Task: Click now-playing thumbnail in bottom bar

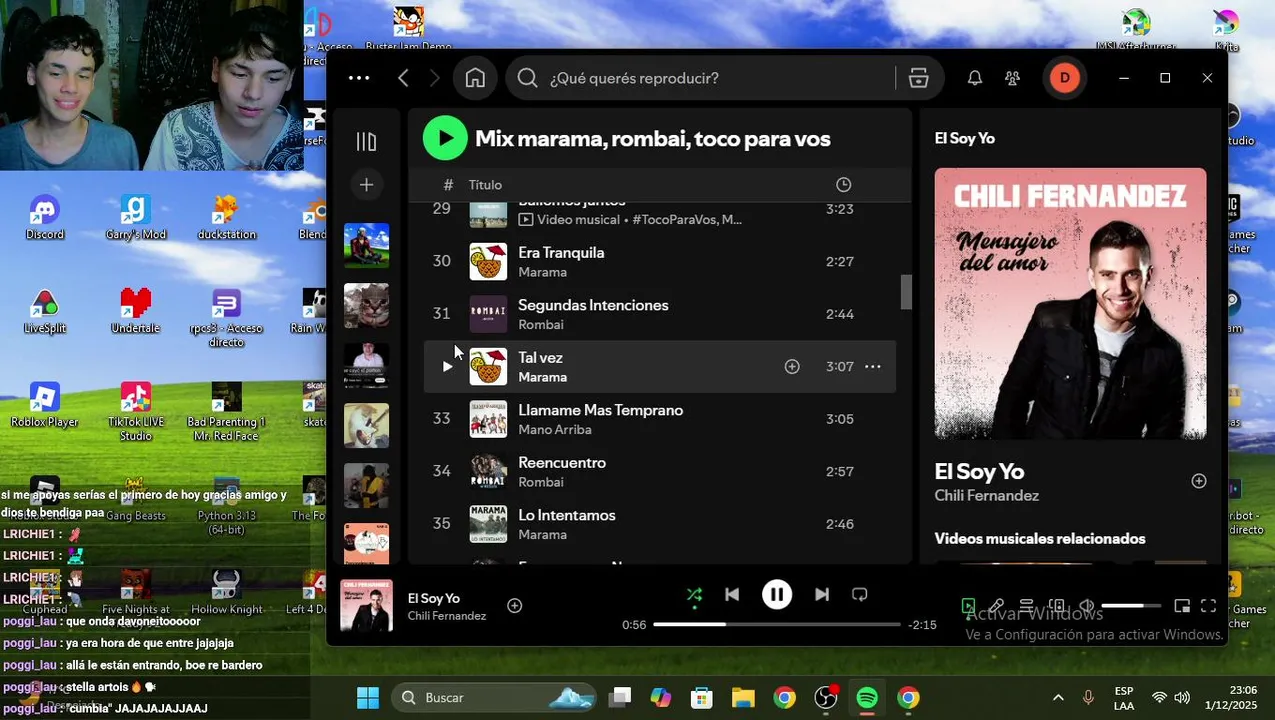Action: coord(366,606)
